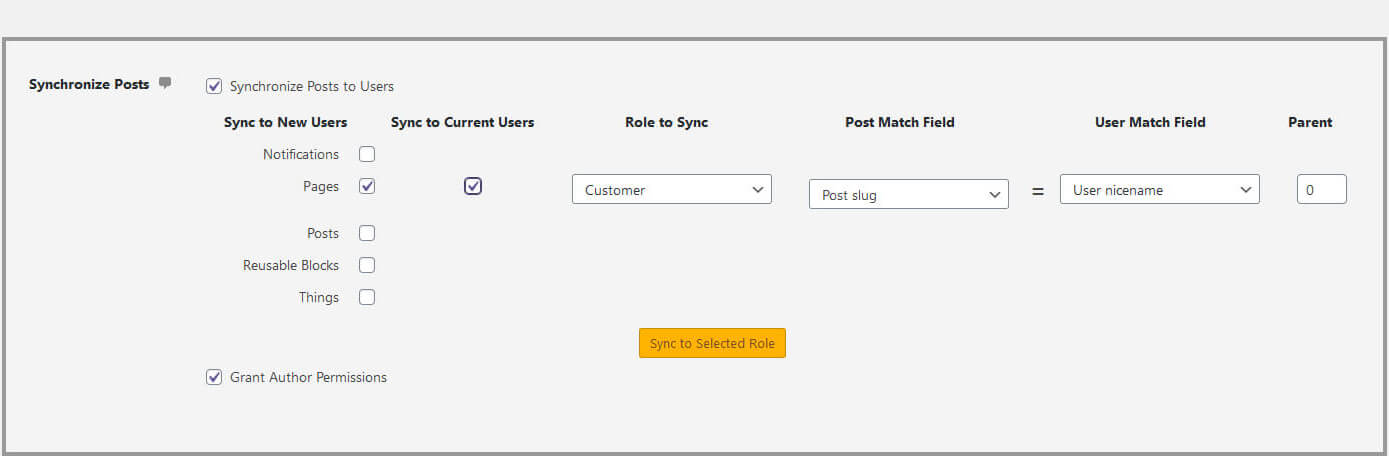Click the Post Match Field column header
The width and height of the screenshot is (1389, 456).
coord(899,122)
